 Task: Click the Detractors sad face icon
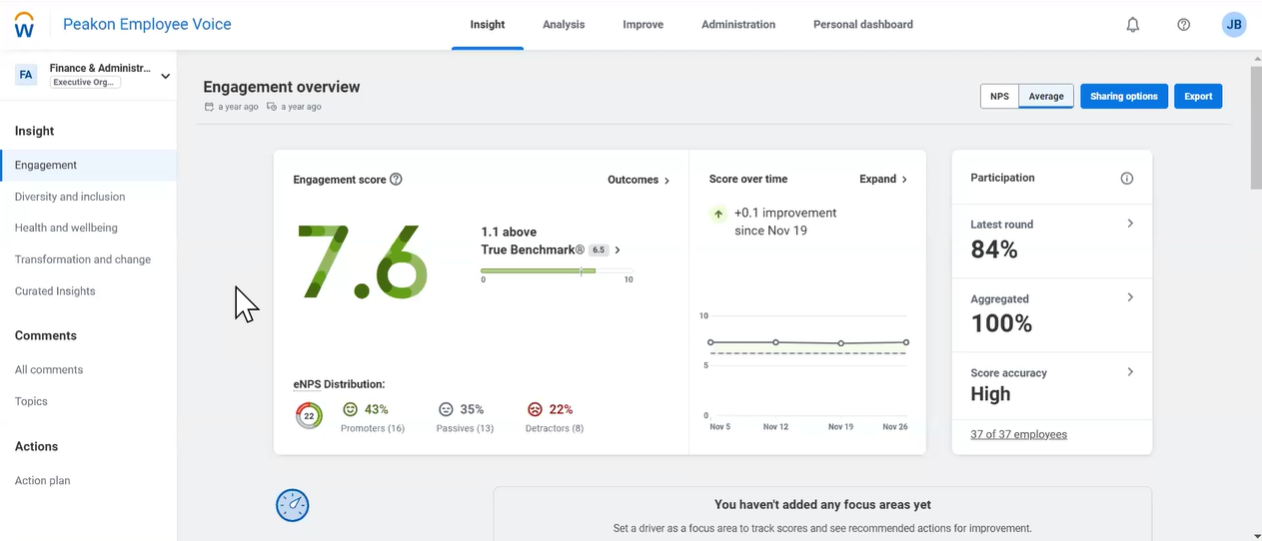pyautogui.click(x=535, y=410)
